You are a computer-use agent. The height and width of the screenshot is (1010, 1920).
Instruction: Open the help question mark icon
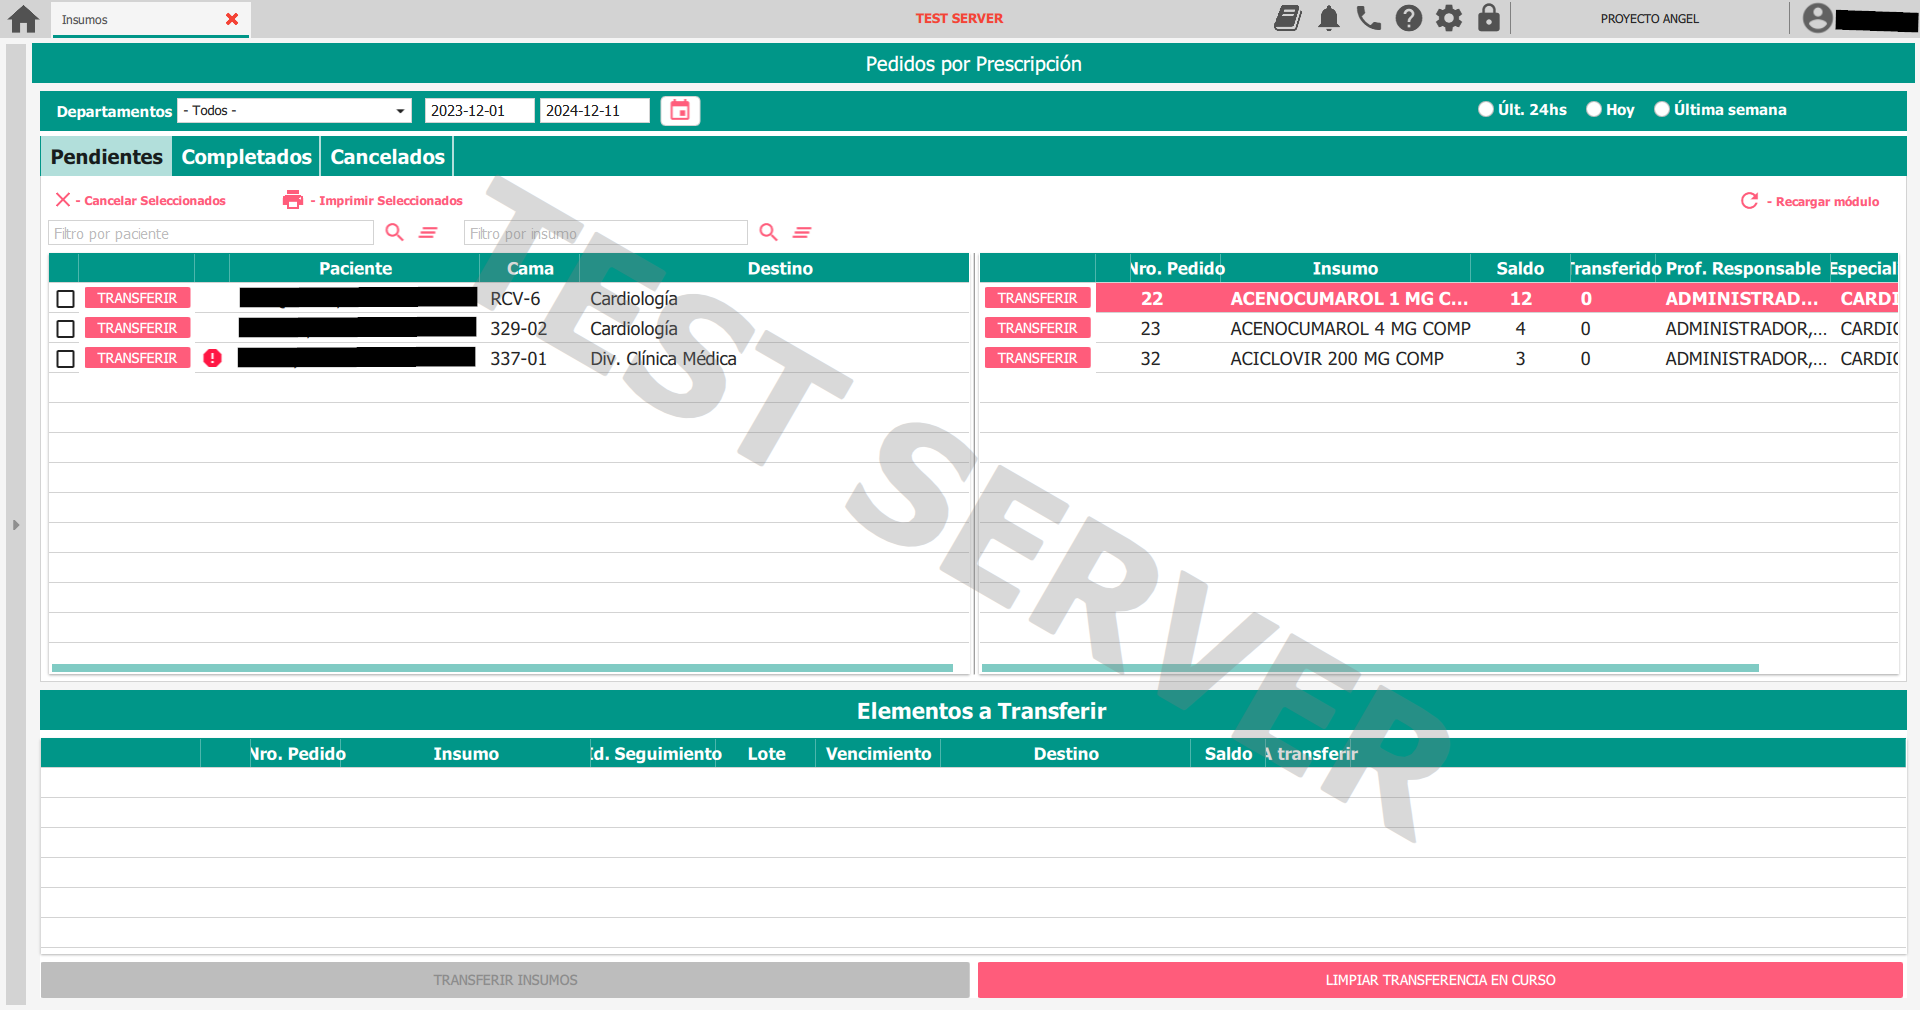1409,18
